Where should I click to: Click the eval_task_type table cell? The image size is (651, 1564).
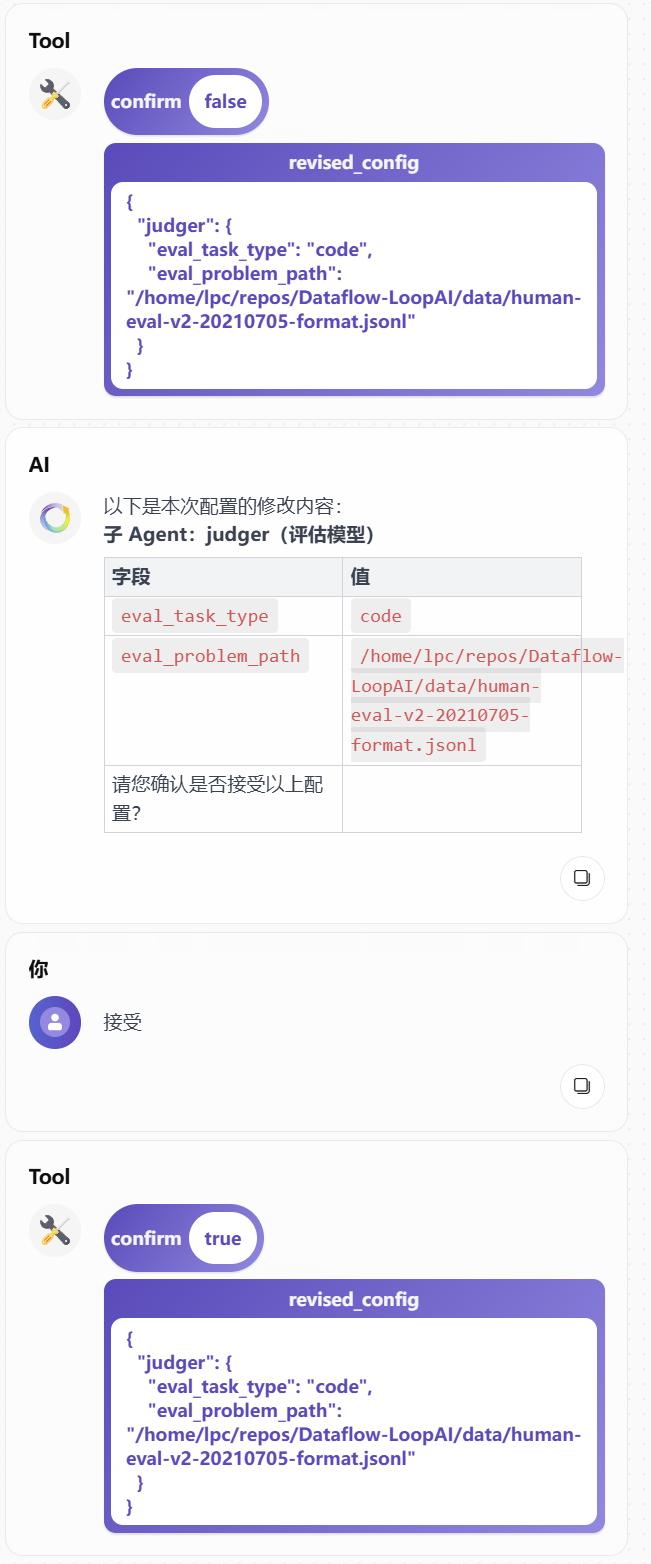223,616
